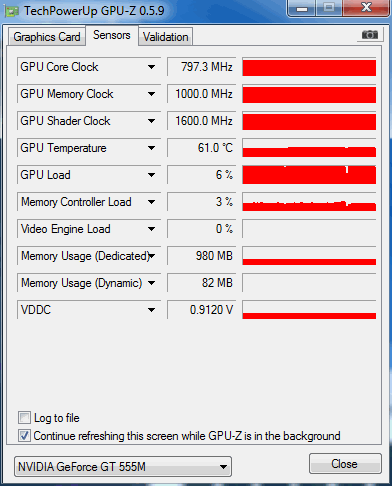Click the 797.3 MHz core clock value field

(x=202, y=67)
